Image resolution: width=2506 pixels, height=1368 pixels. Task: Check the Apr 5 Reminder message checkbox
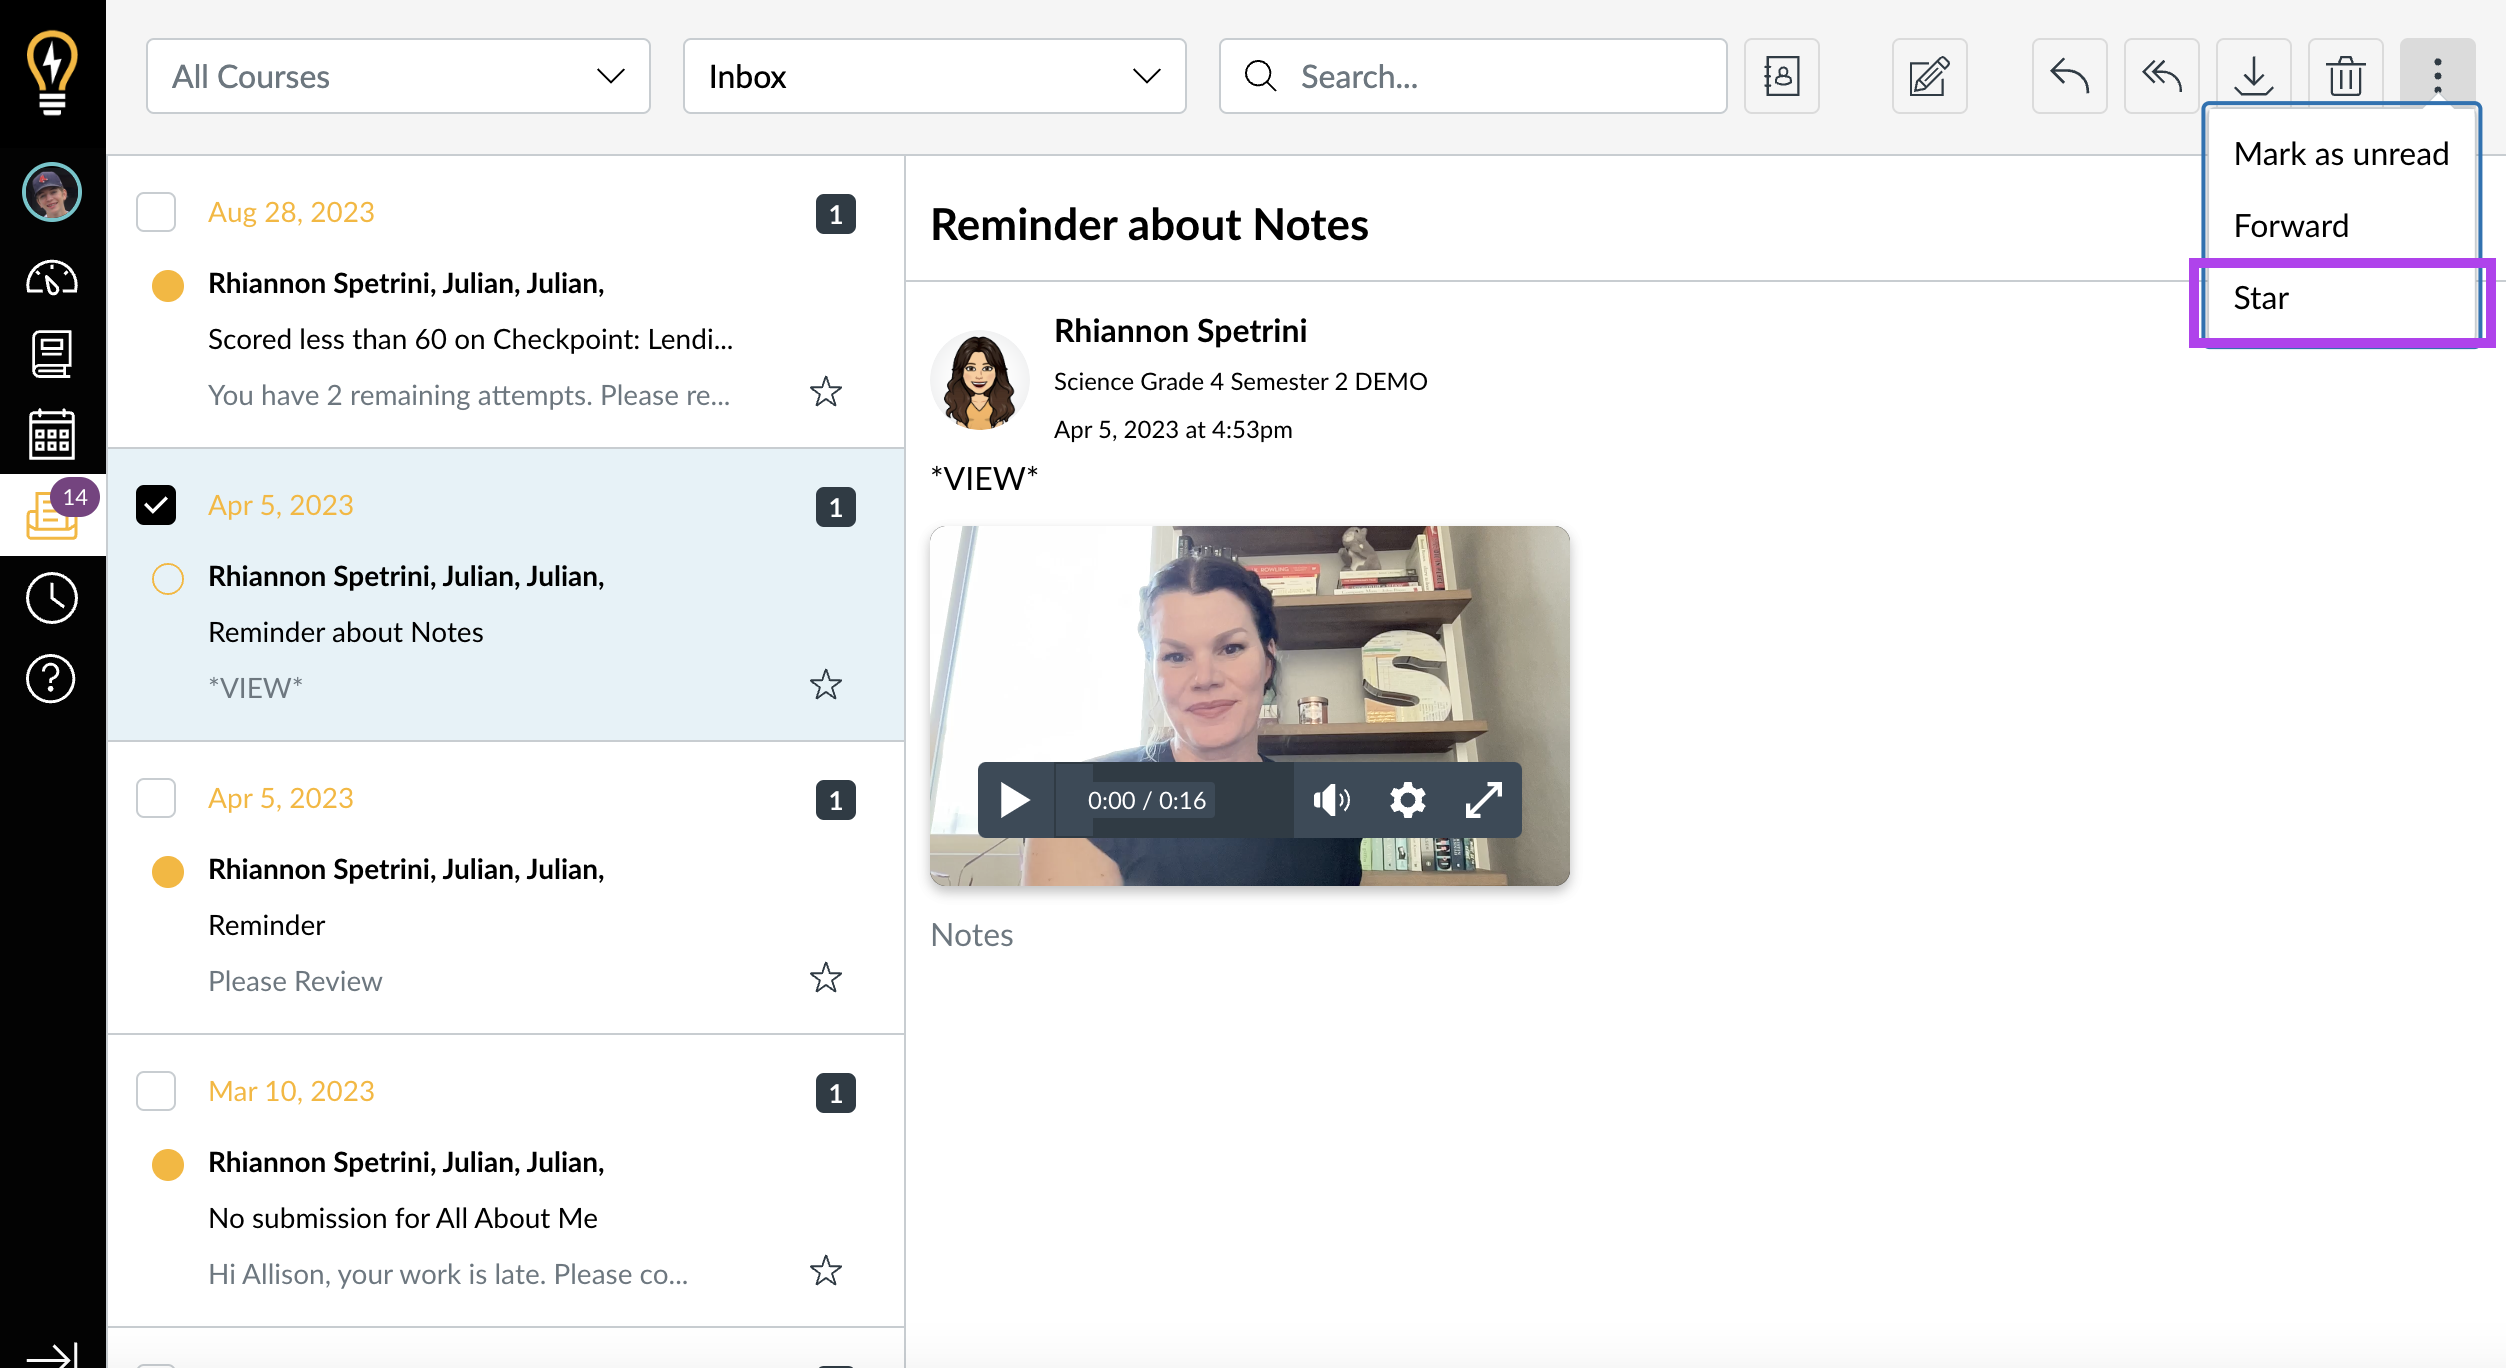click(156, 798)
